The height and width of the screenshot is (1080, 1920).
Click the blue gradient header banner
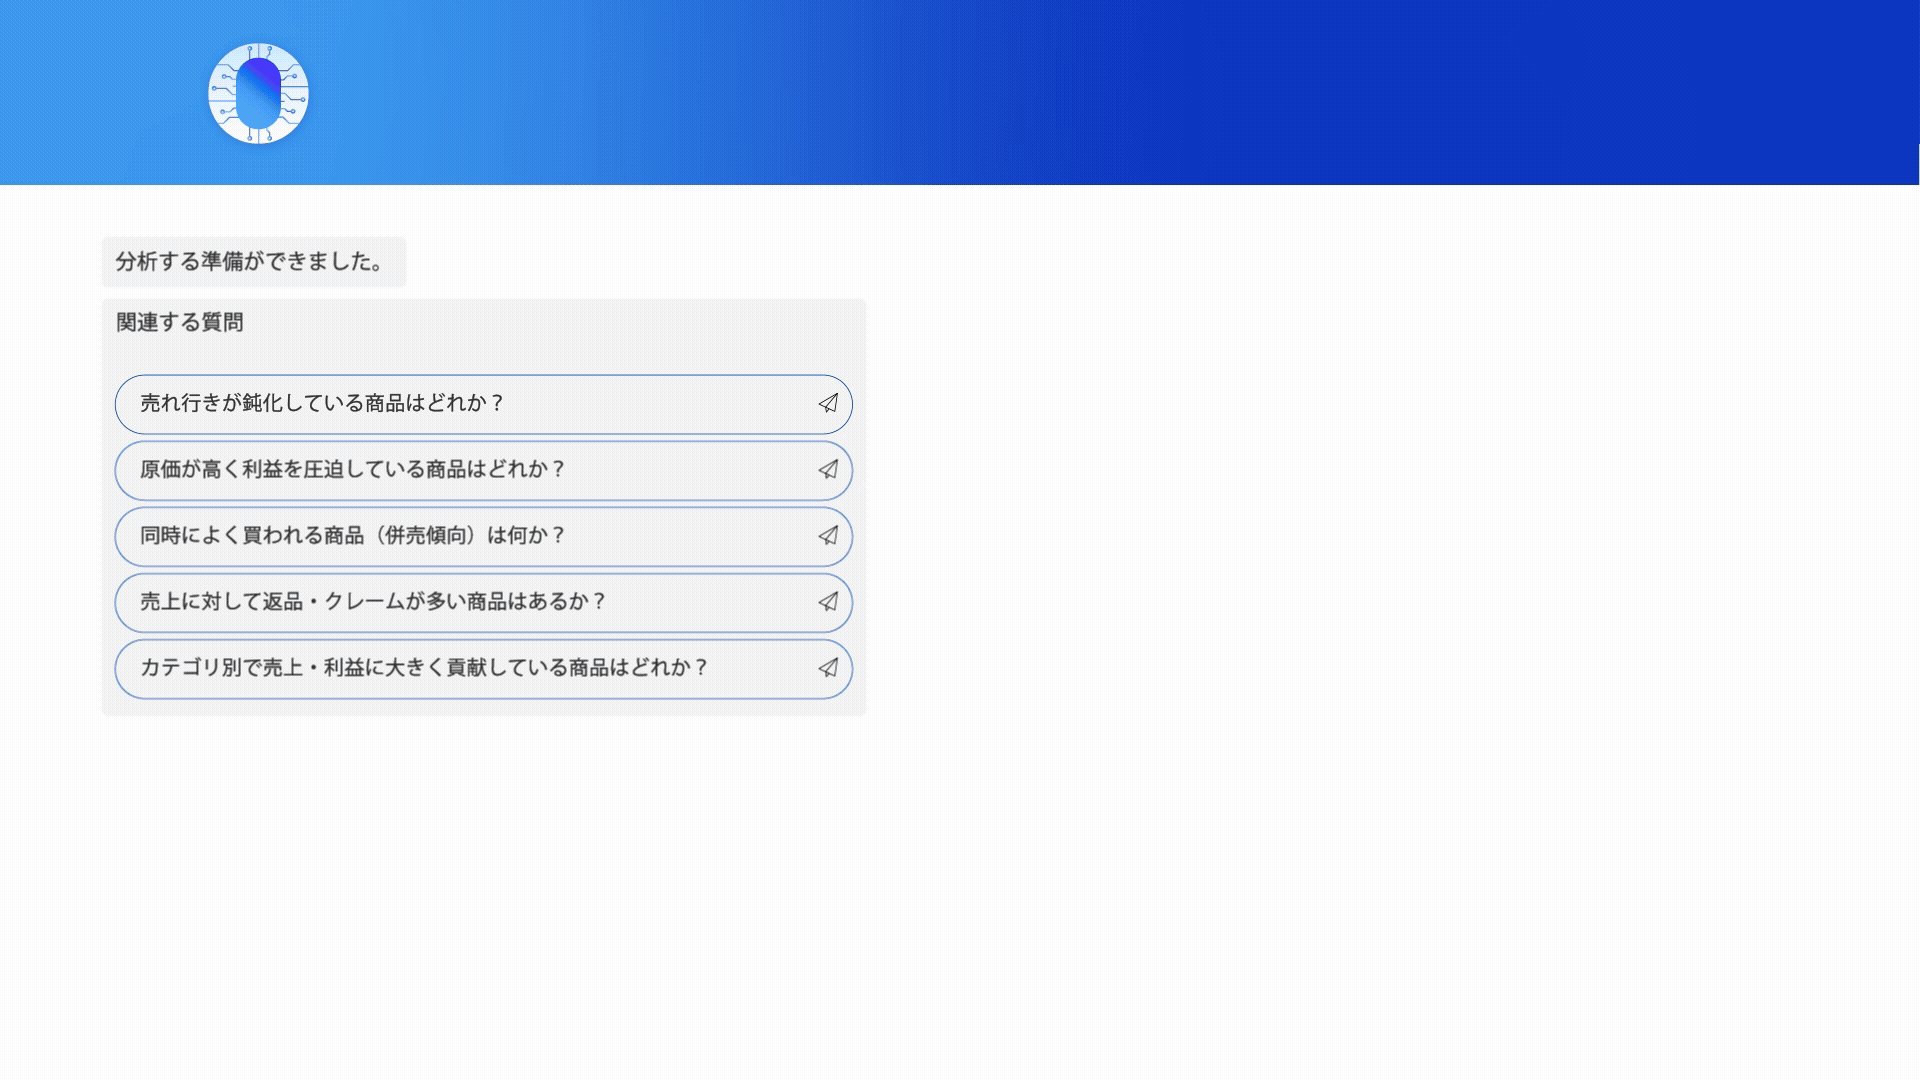(x=1100, y=92)
